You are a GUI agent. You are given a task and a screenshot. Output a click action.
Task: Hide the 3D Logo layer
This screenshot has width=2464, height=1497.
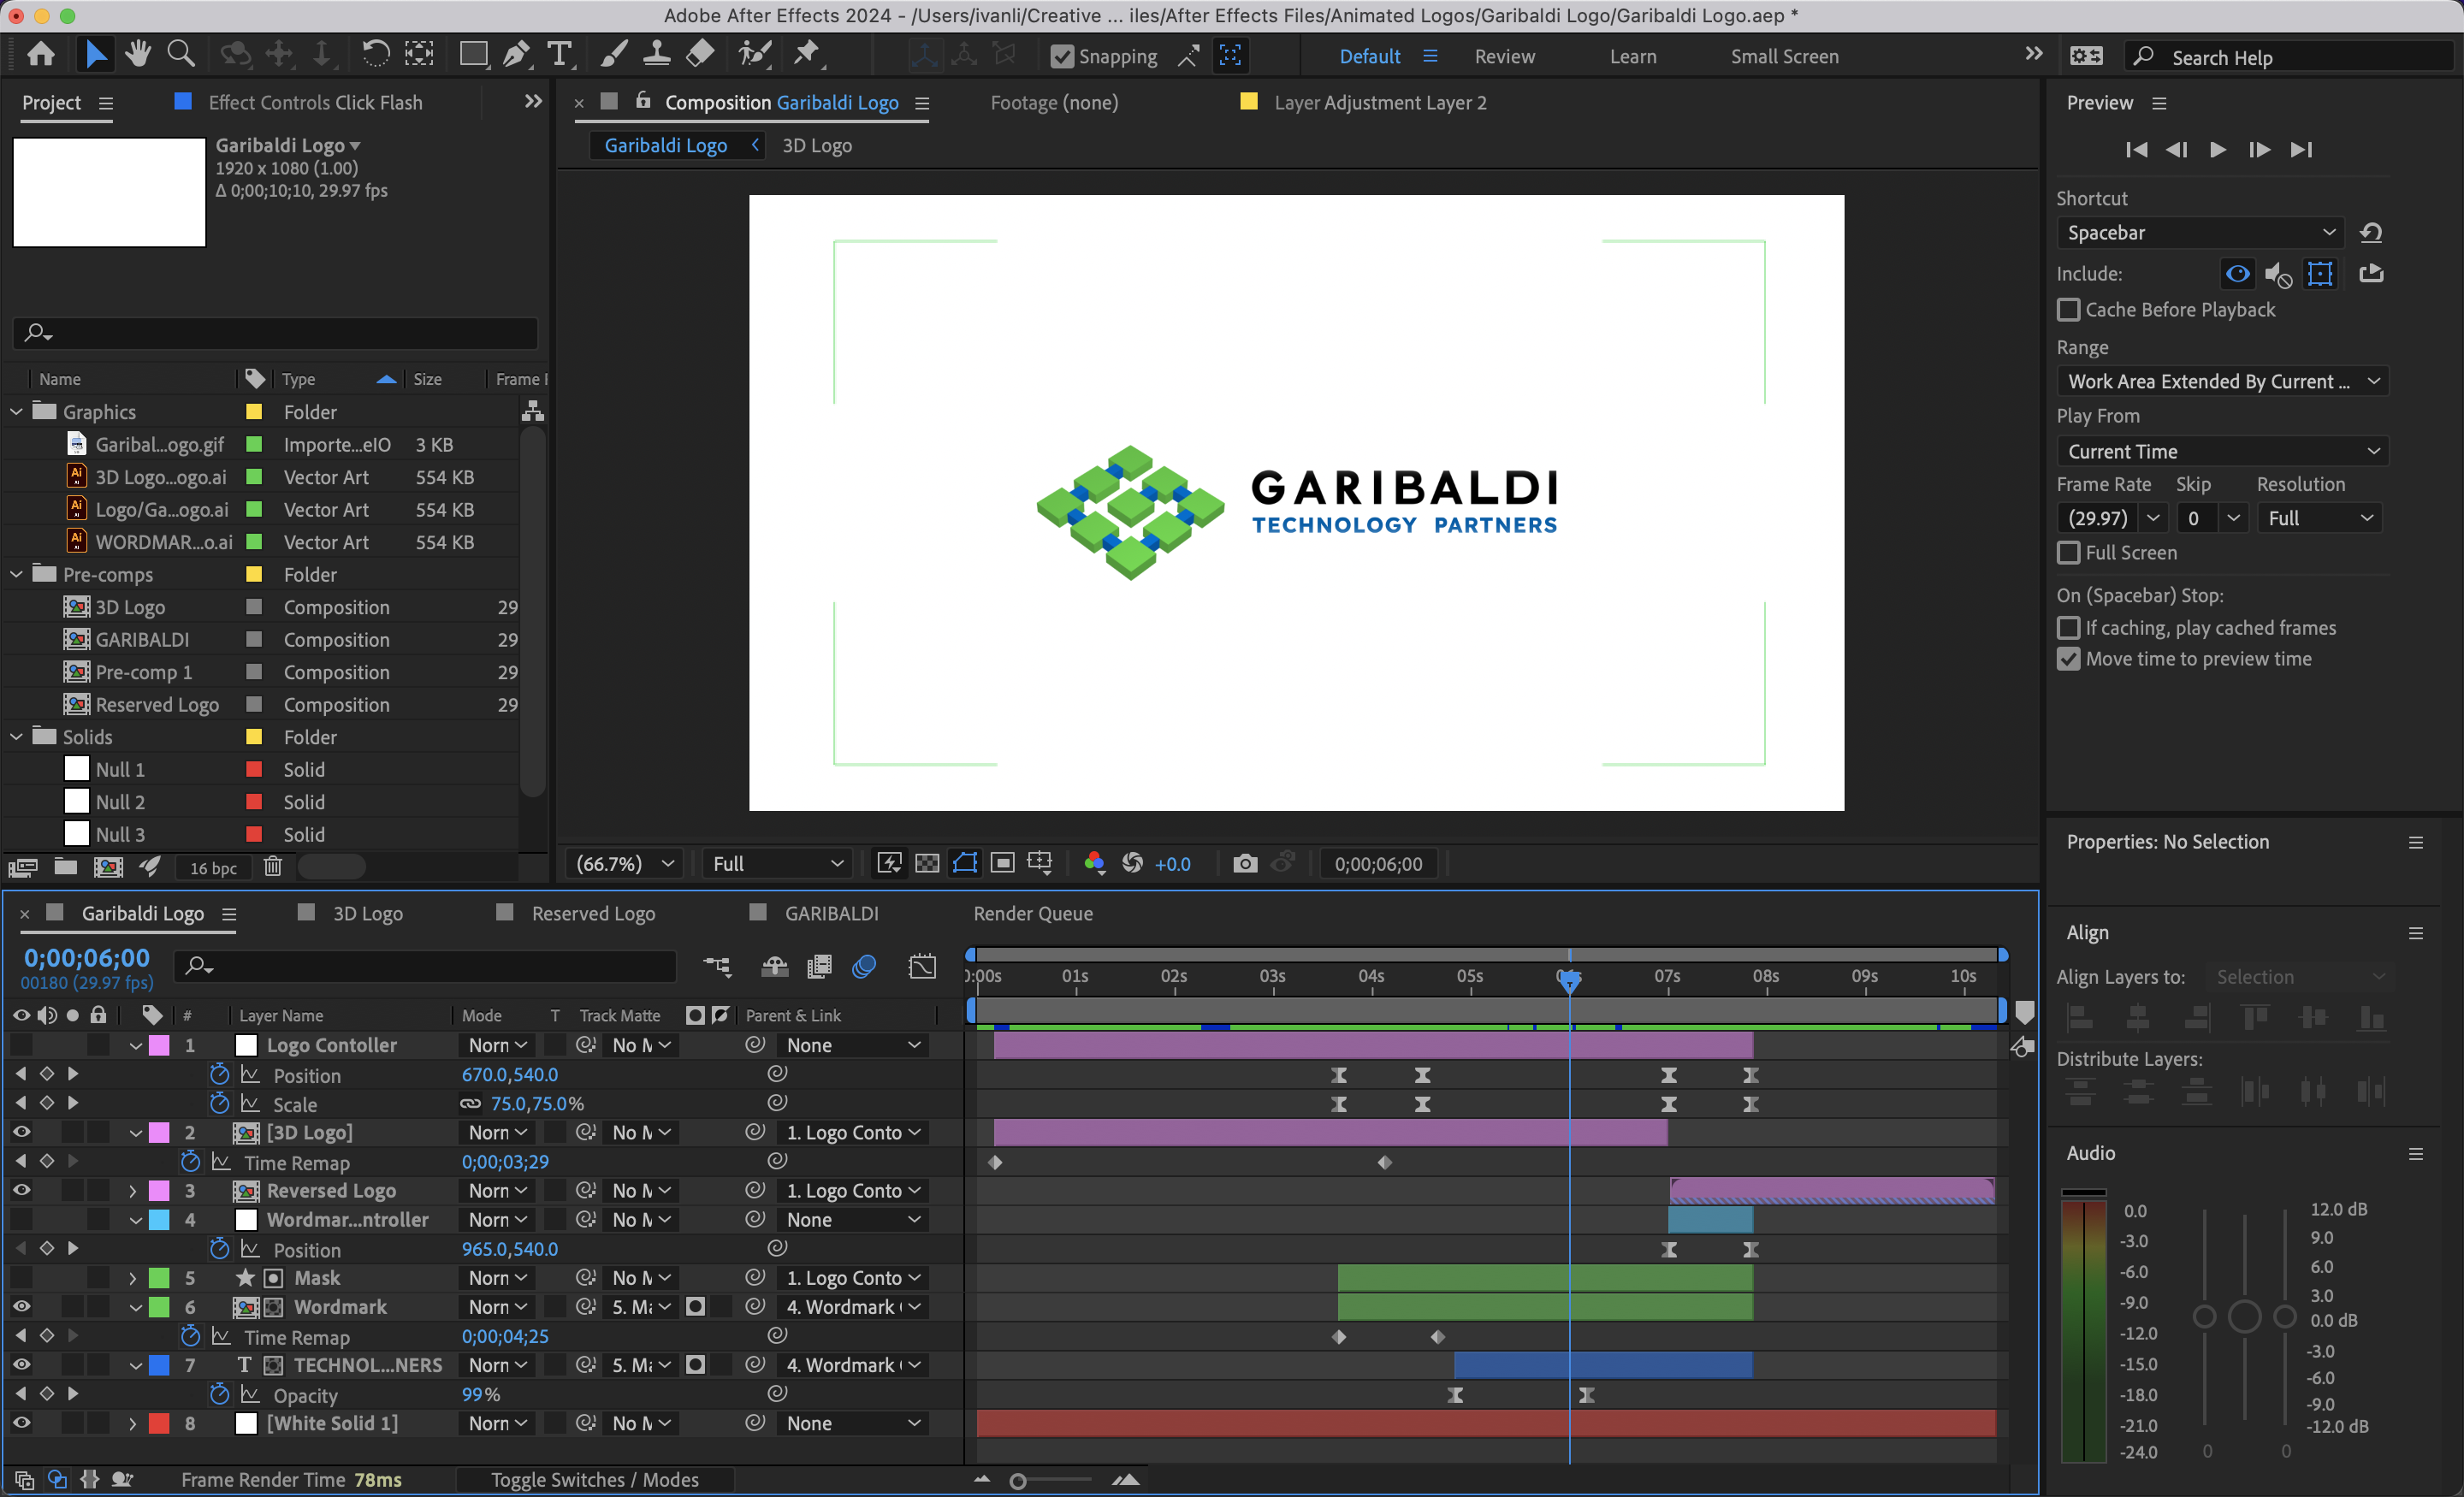[x=21, y=1132]
